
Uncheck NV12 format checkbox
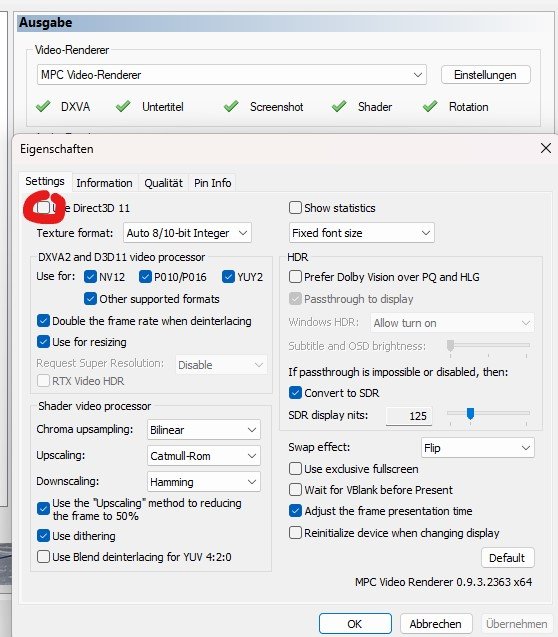click(90, 277)
